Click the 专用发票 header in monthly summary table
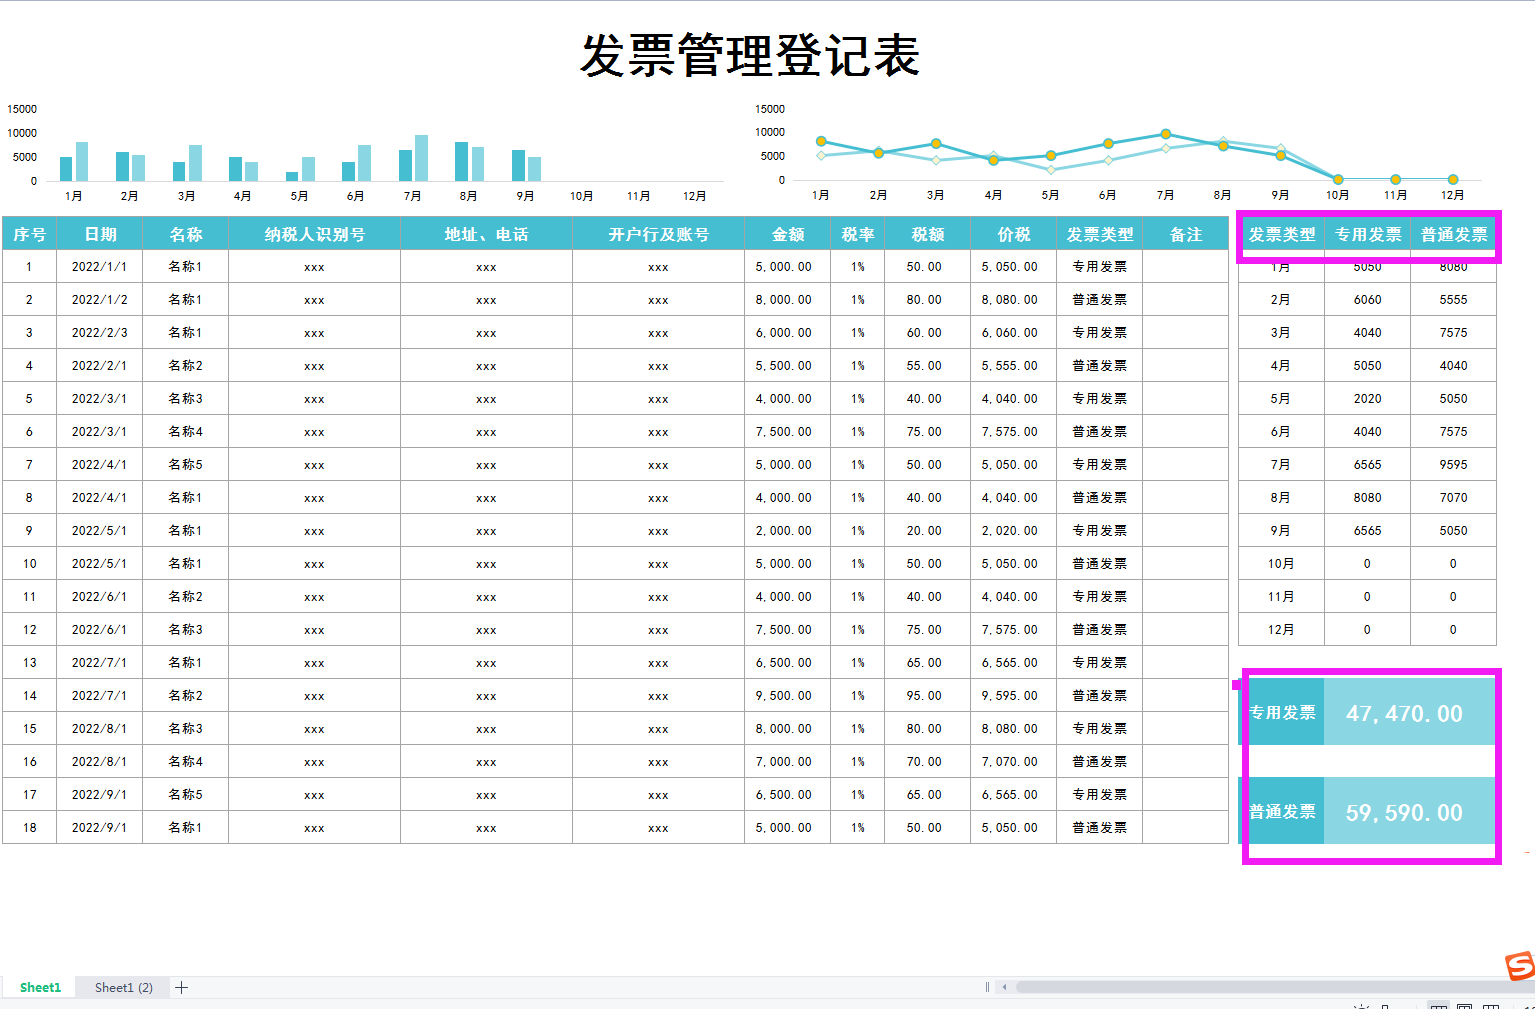The height and width of the screenshot is (1009, 1535). coord(1367,235)
